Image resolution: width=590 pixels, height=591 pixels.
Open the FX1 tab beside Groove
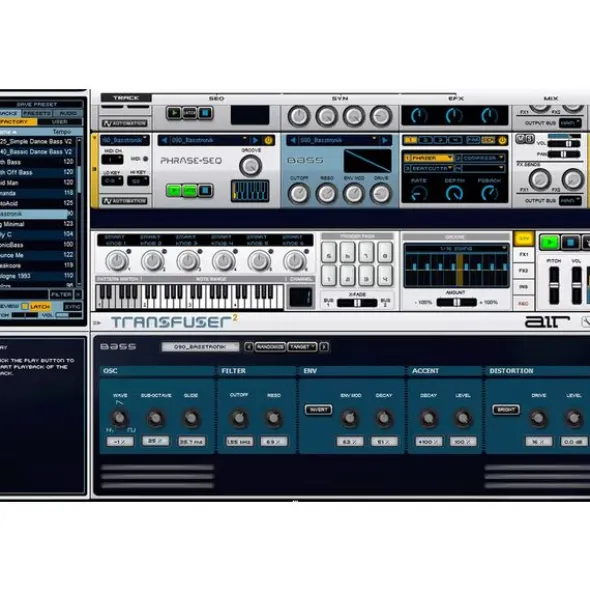[x=523, y=255]
